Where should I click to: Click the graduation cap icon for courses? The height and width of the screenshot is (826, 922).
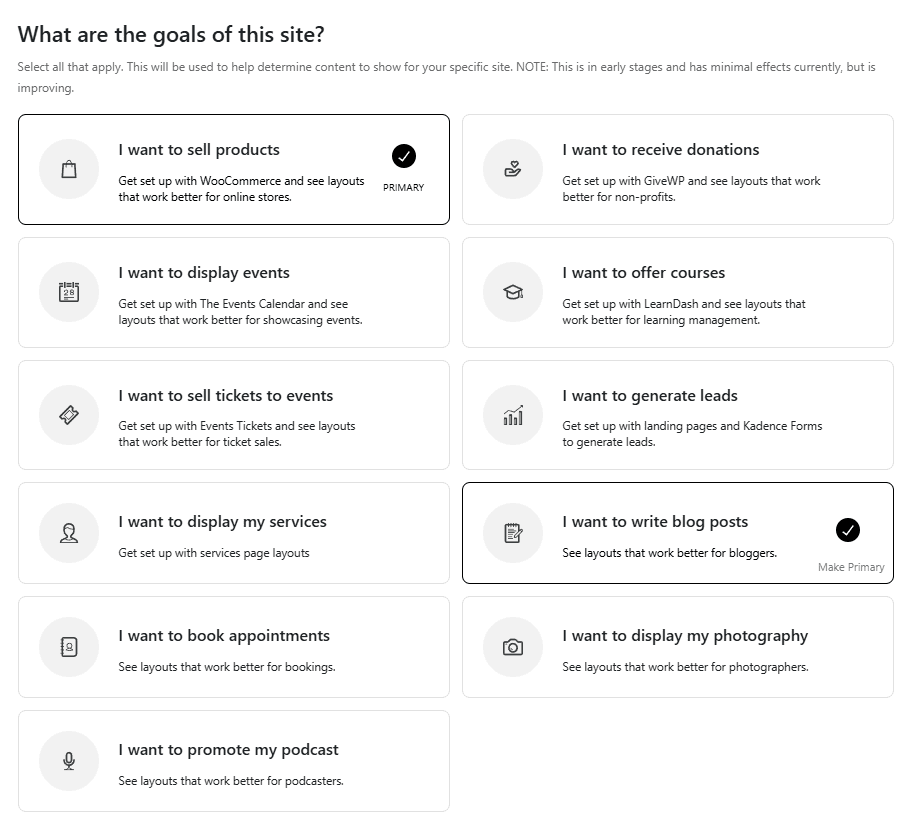(x=512, y=292)
